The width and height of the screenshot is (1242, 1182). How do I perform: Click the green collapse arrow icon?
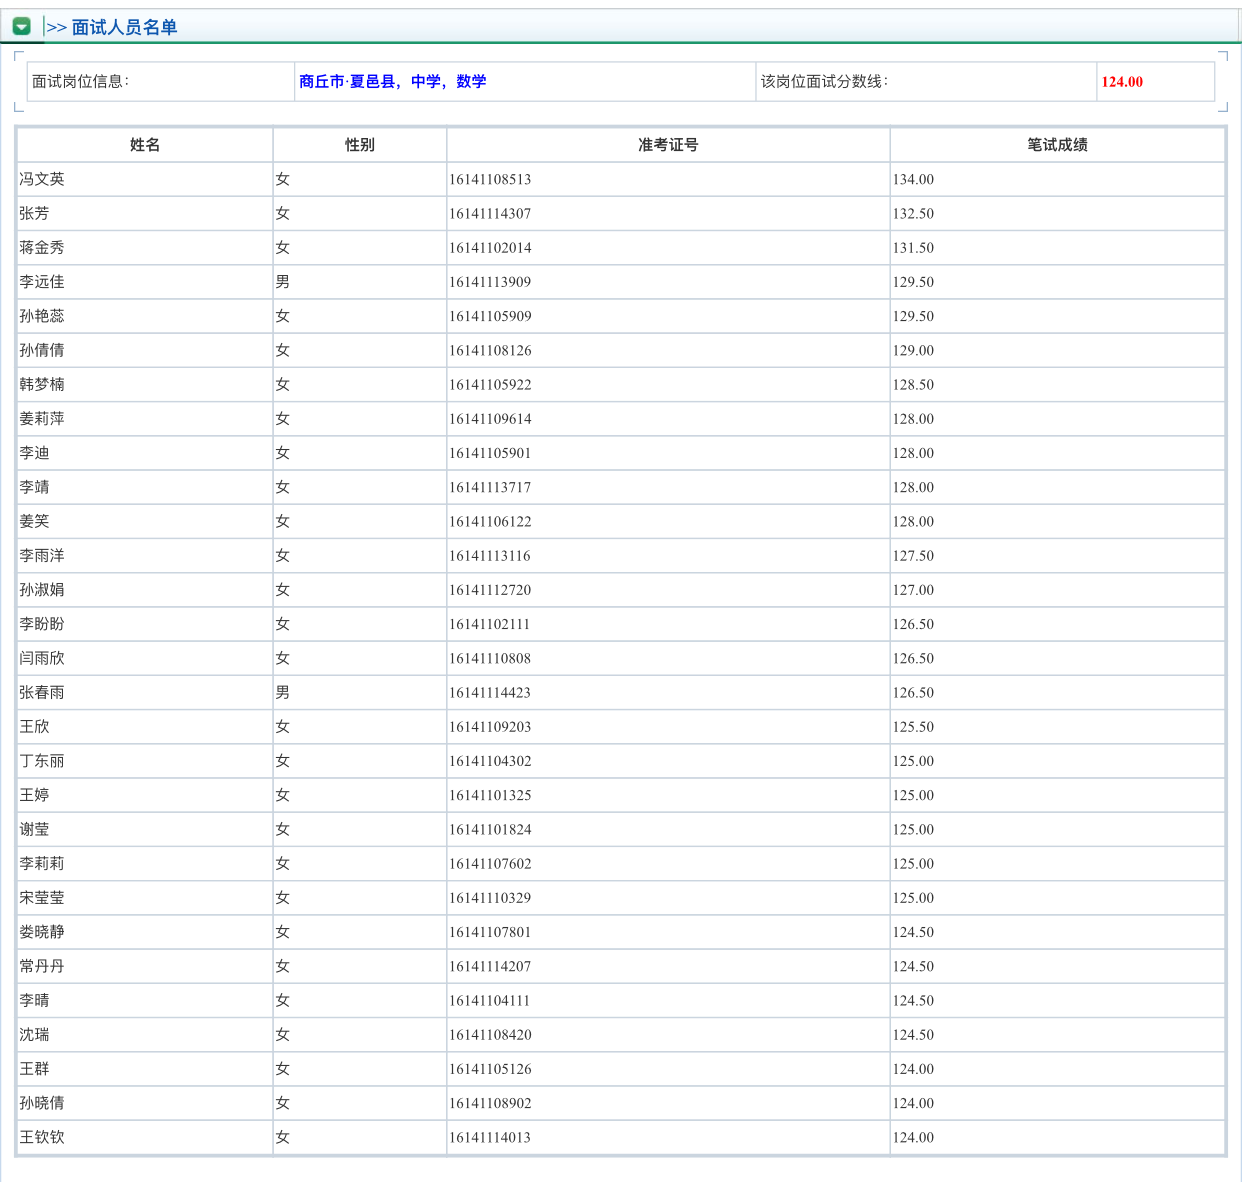click(x=21, y=27)
